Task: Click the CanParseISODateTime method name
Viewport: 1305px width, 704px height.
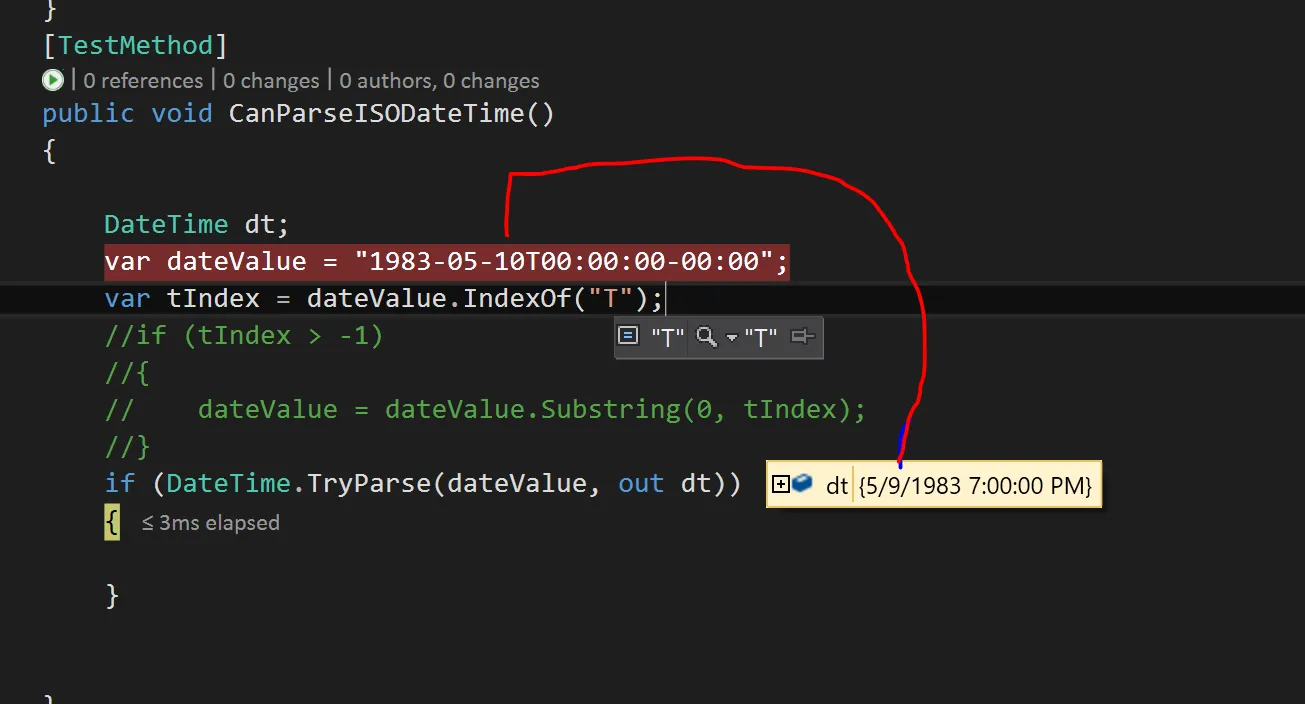Action: point(376,113)
